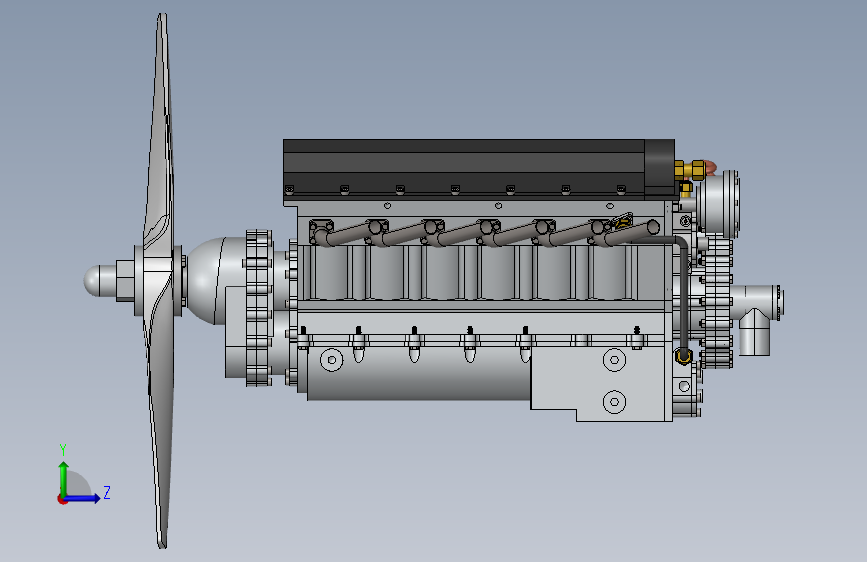Click the red X axis dot at triad origin
The height and width of the screenshot is (562, 867).
click(x=62, y=499)
